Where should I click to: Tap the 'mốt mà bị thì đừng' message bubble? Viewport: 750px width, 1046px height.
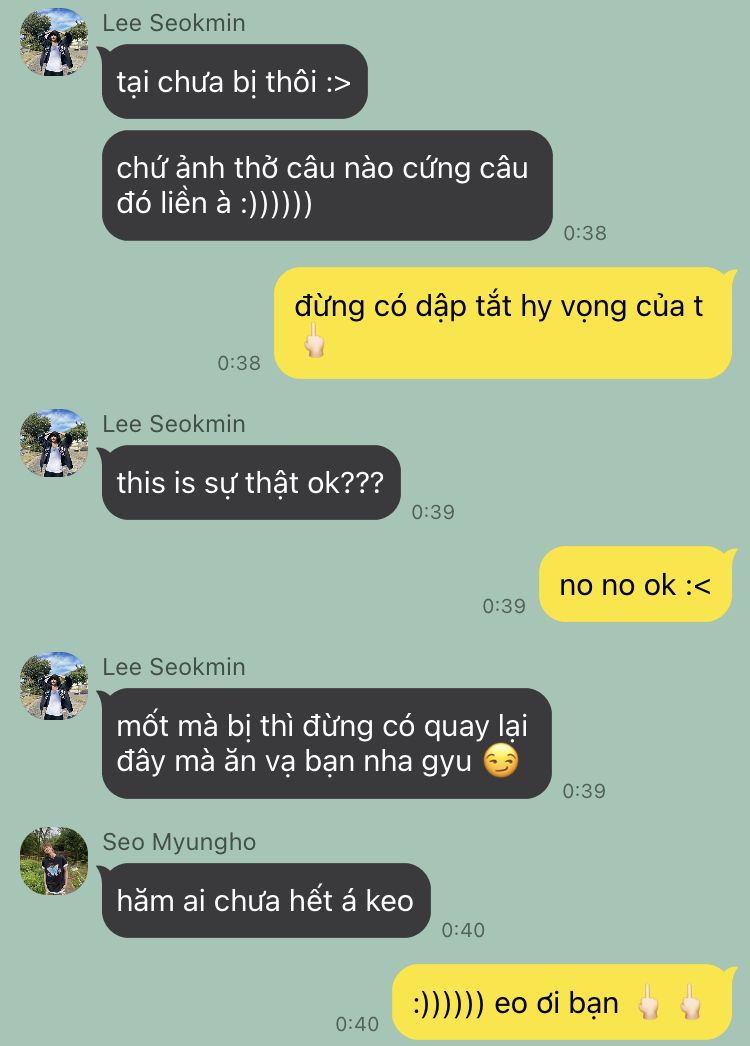click(x=326, y=743)
